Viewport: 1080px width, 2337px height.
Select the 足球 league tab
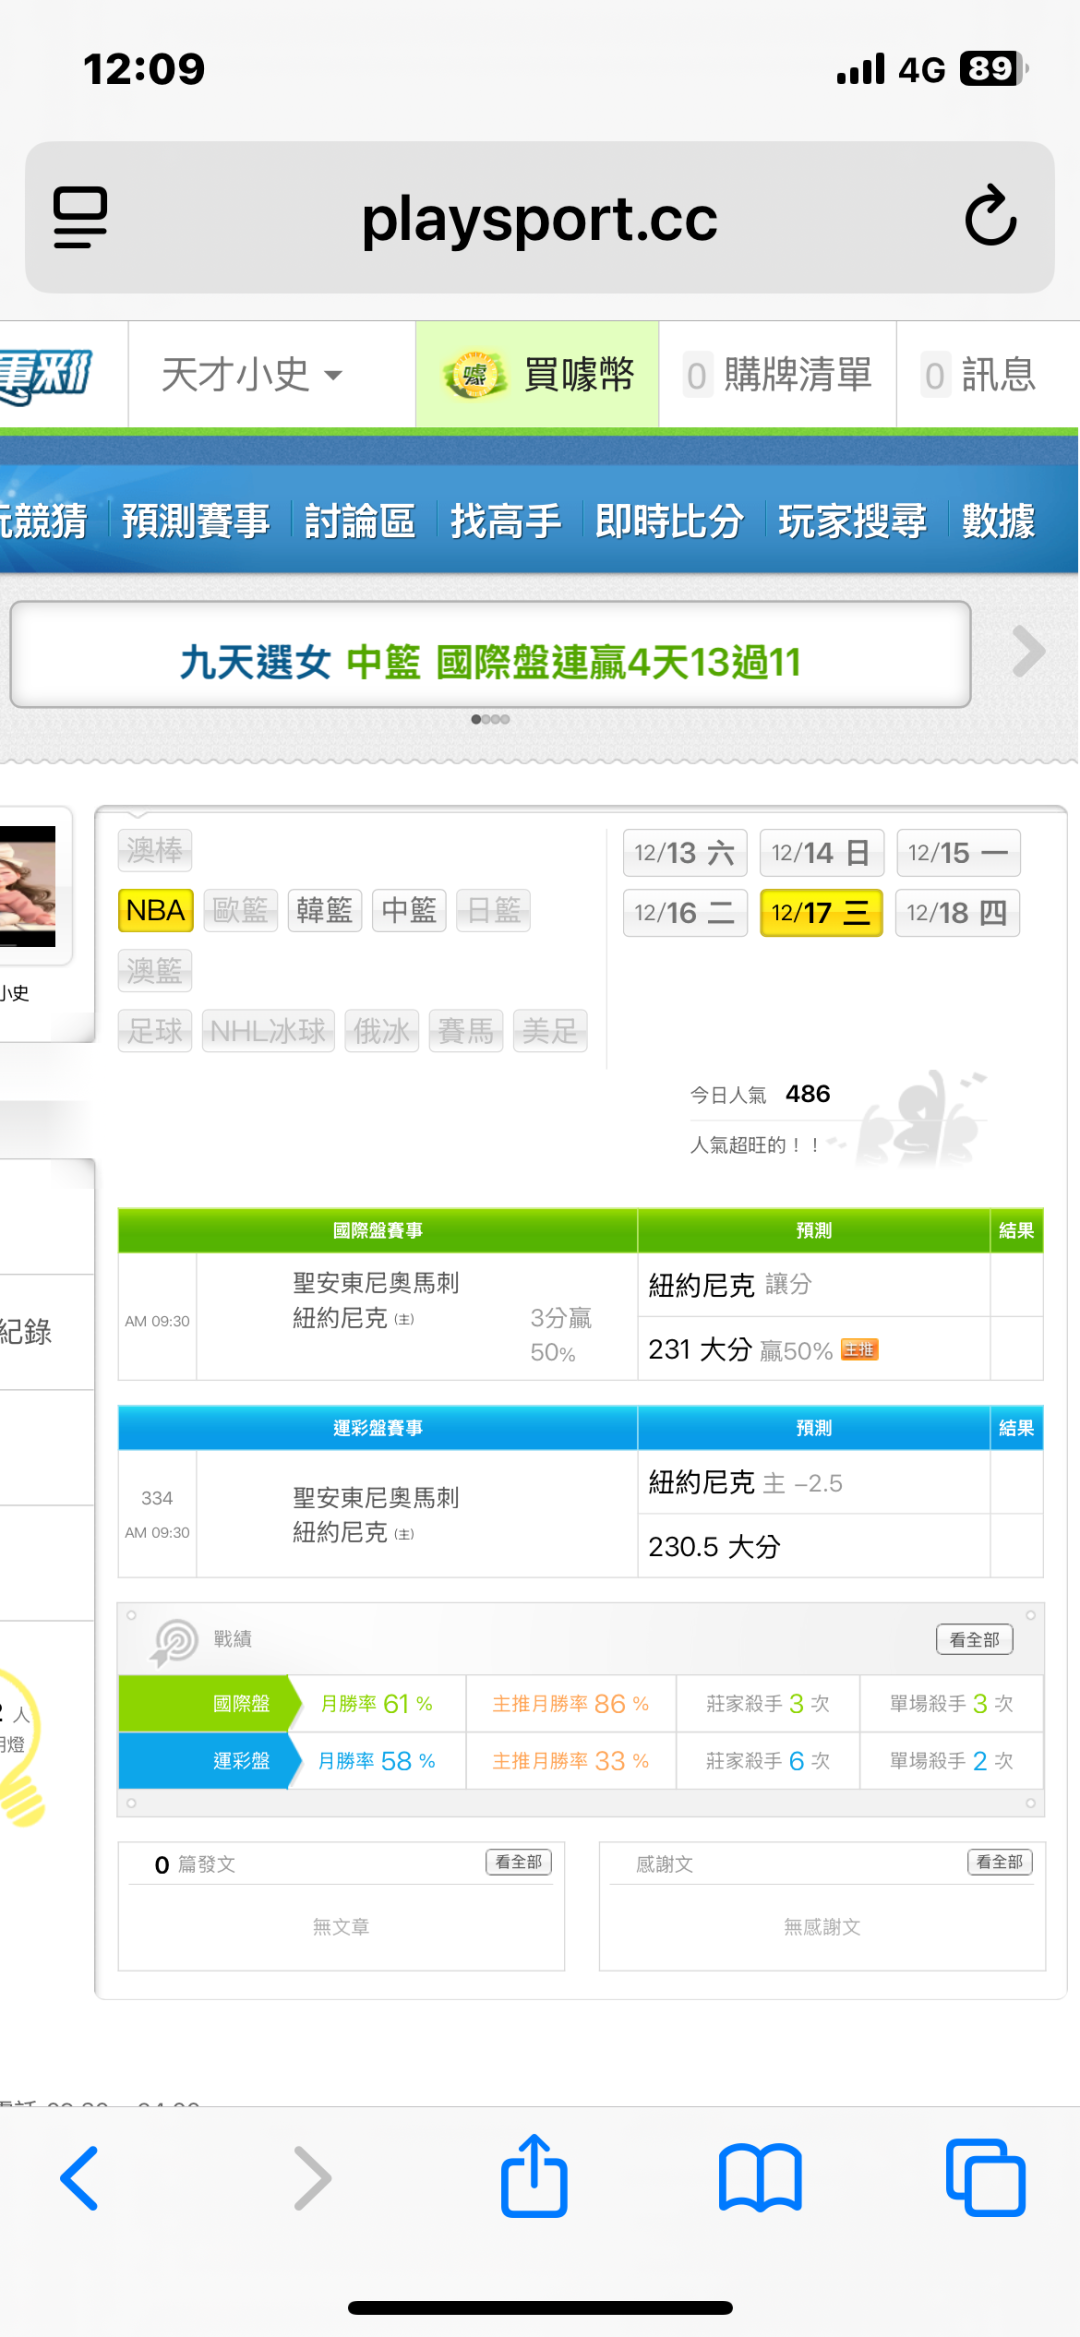[x=155, y=1031]
